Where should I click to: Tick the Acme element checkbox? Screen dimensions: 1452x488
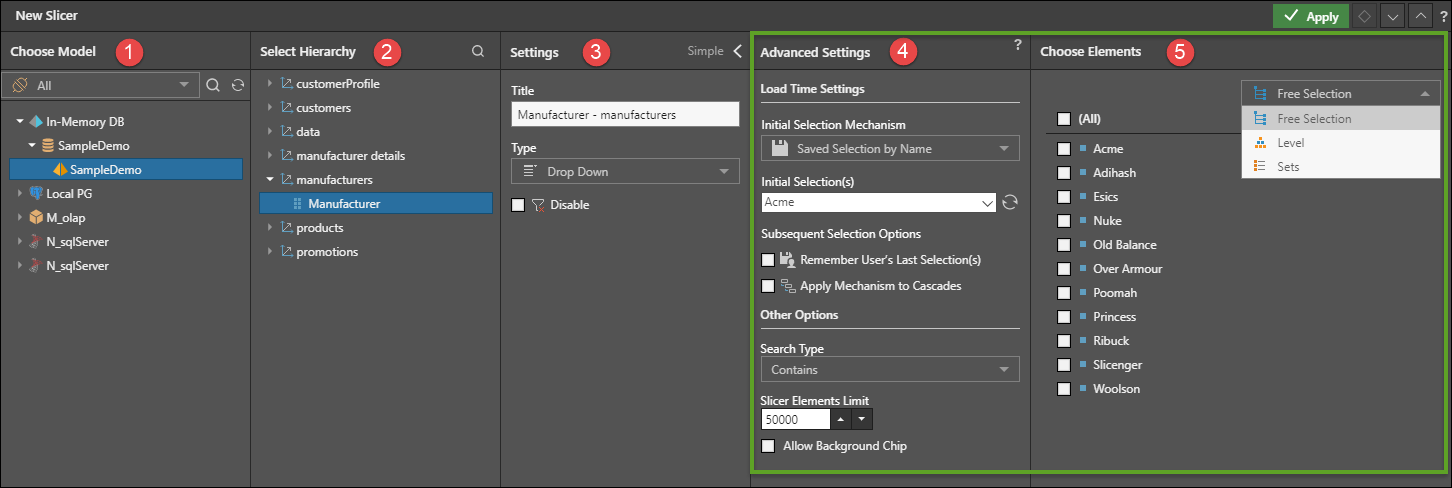click(x=1064, y=149)
